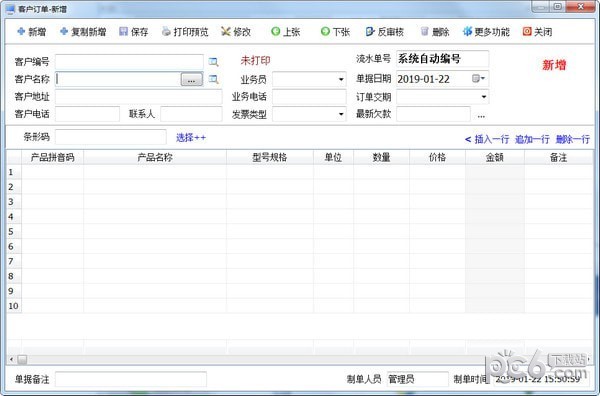600x396 pixels.
Task: Go to next record with 下张
Action: [335, 32]
